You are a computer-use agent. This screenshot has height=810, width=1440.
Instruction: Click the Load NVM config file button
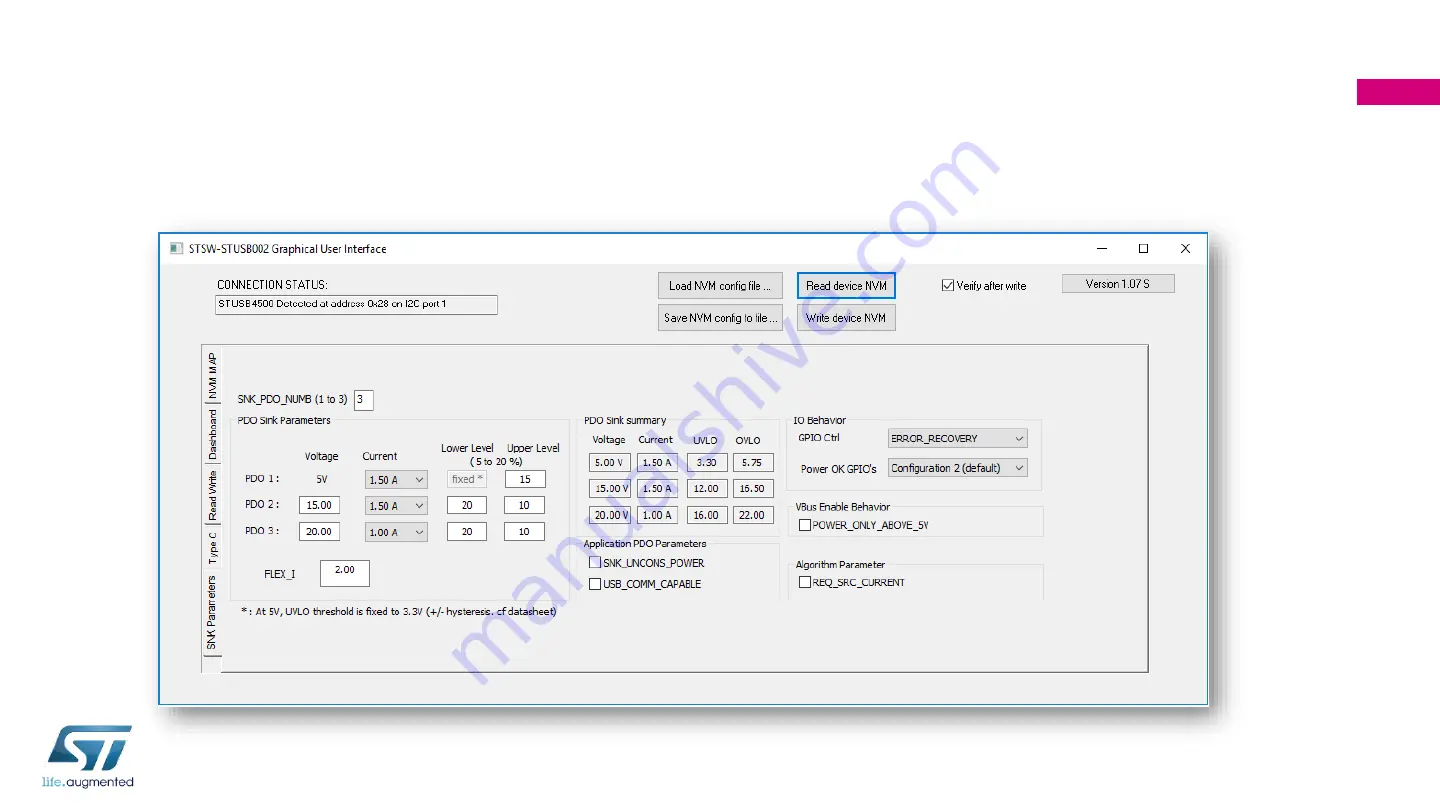point(719,286)
